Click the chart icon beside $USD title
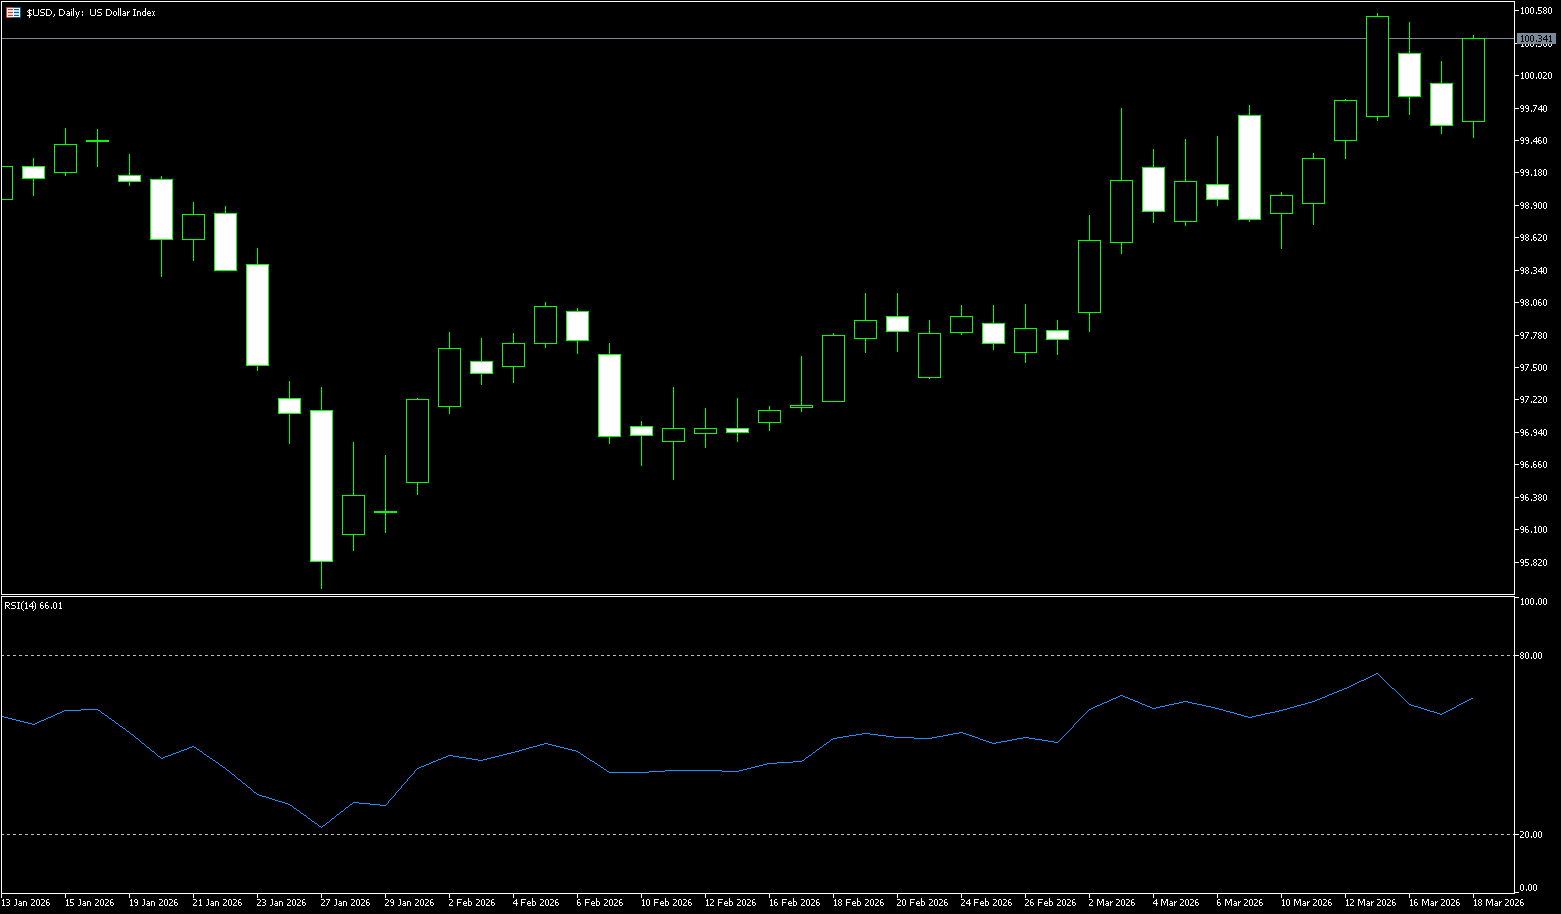The image size is (1561, 914). (13, 13)
